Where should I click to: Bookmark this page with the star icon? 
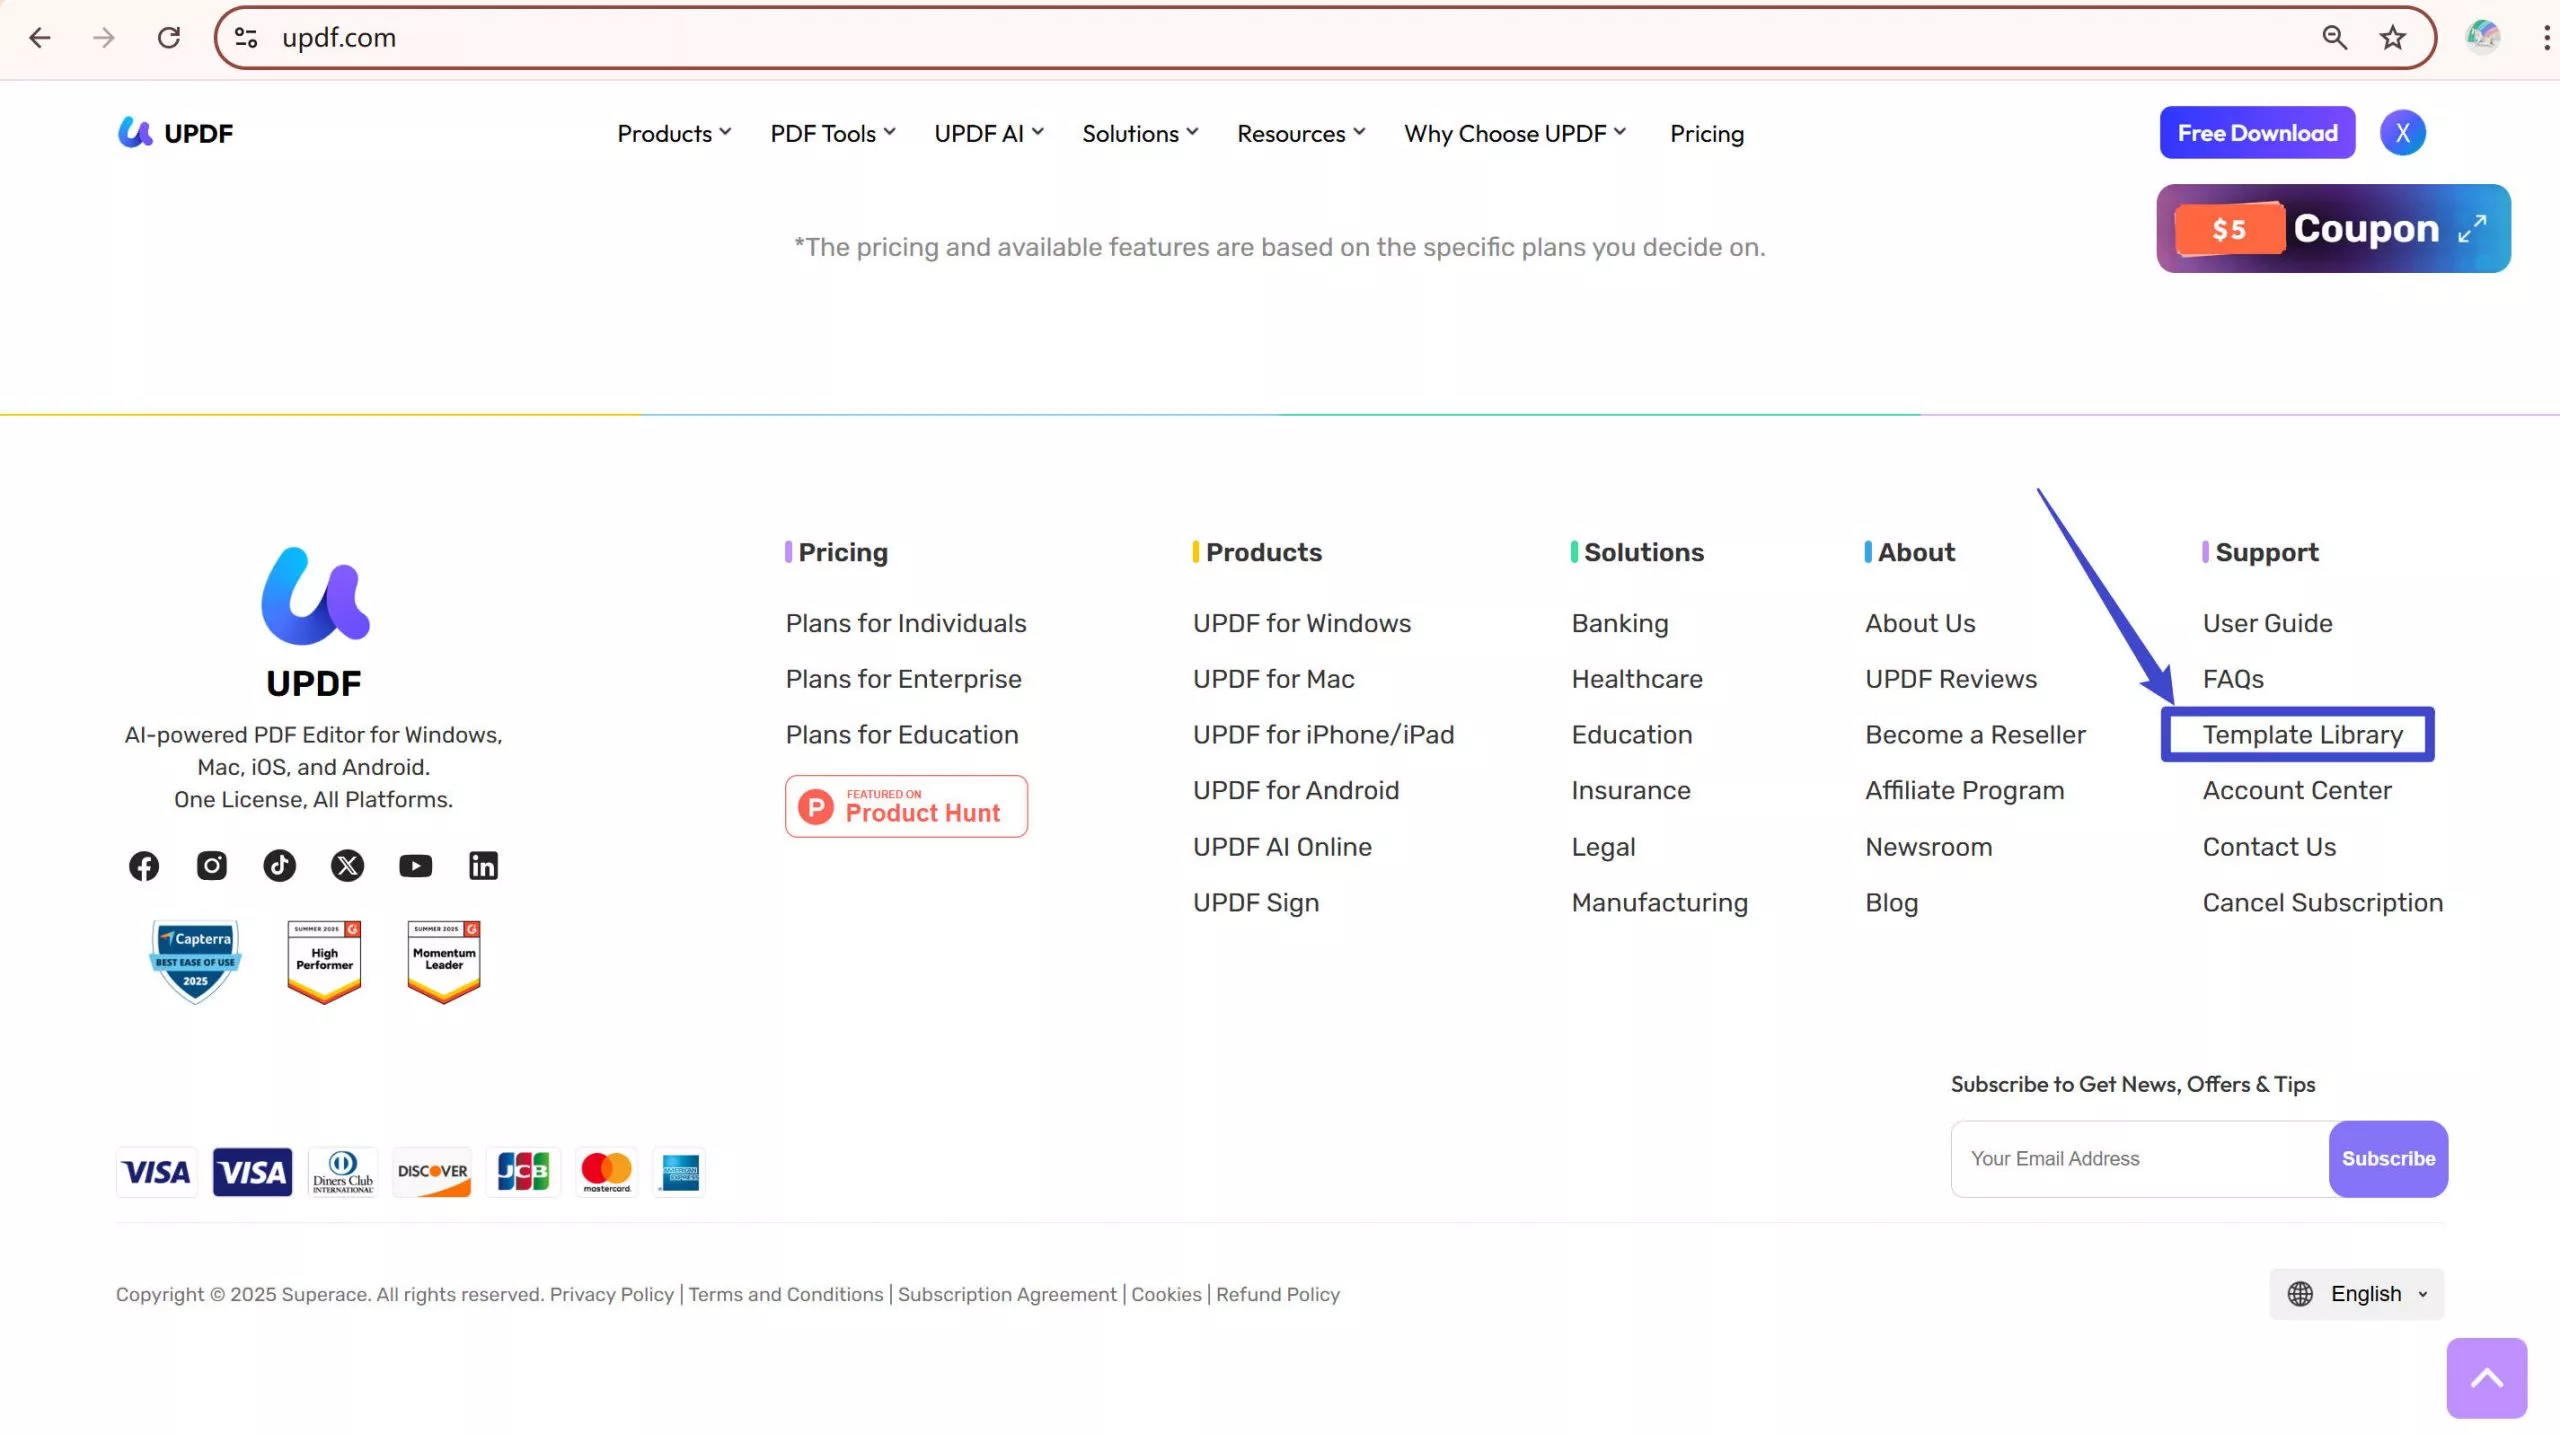tap(2392, 38)
